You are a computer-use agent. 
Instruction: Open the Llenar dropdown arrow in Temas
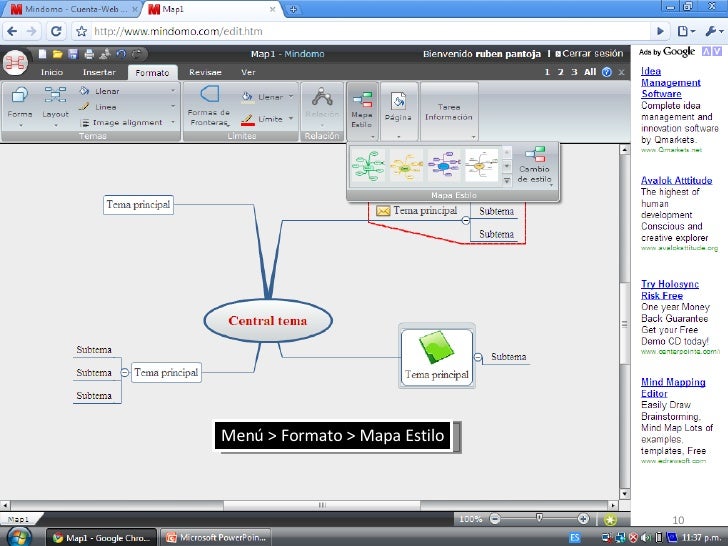tap(173, 91)
